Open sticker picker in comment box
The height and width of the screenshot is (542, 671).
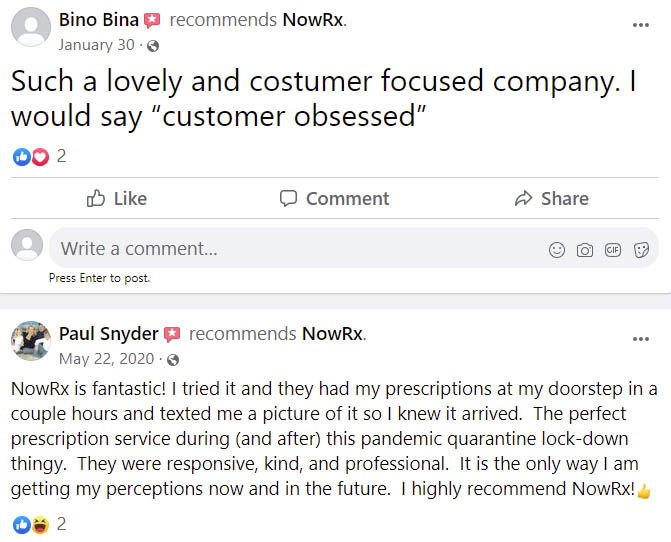pyautogui.click(x=641, y=250)
